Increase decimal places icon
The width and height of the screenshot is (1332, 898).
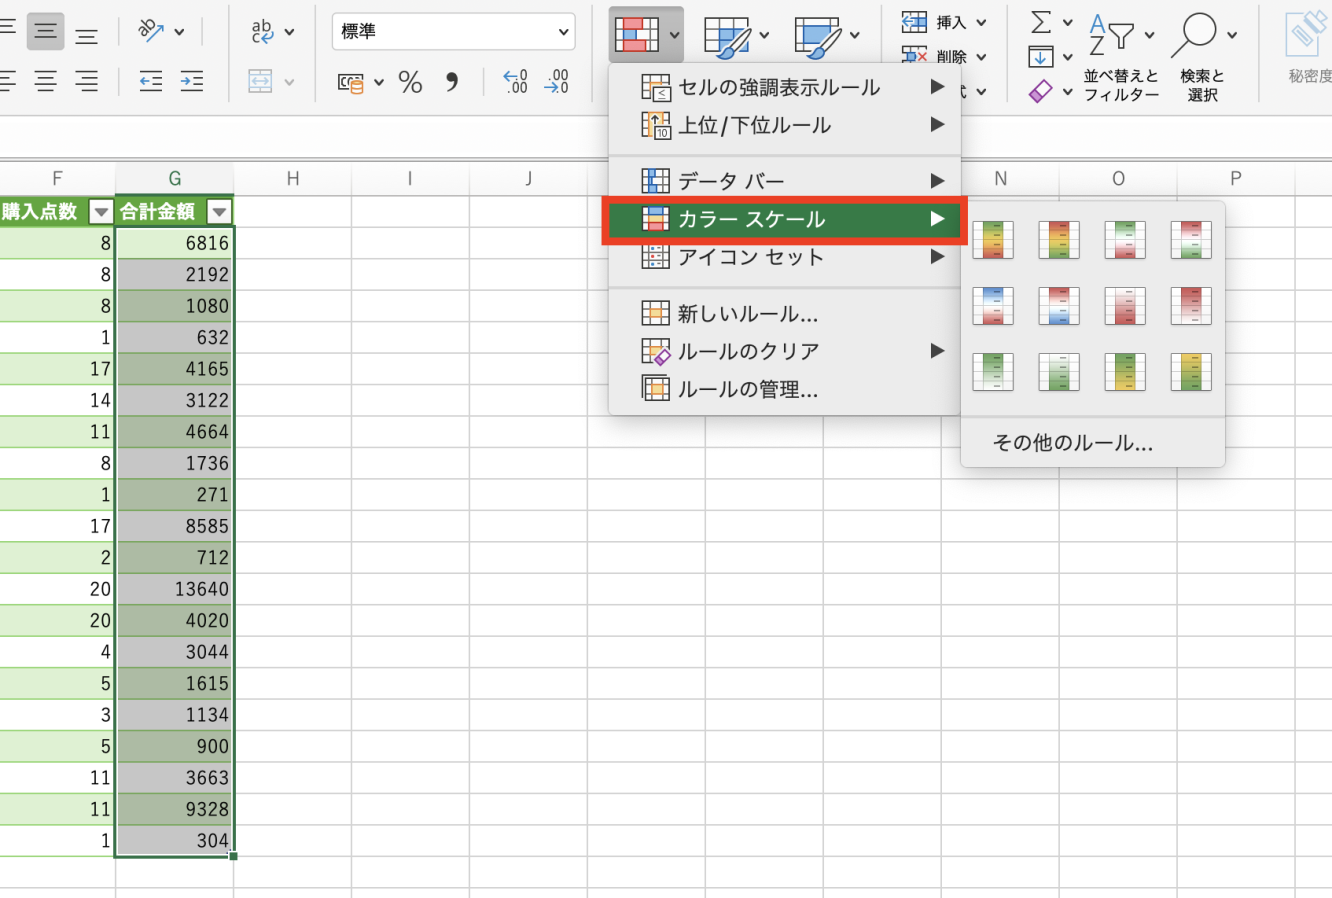[515, 82]
